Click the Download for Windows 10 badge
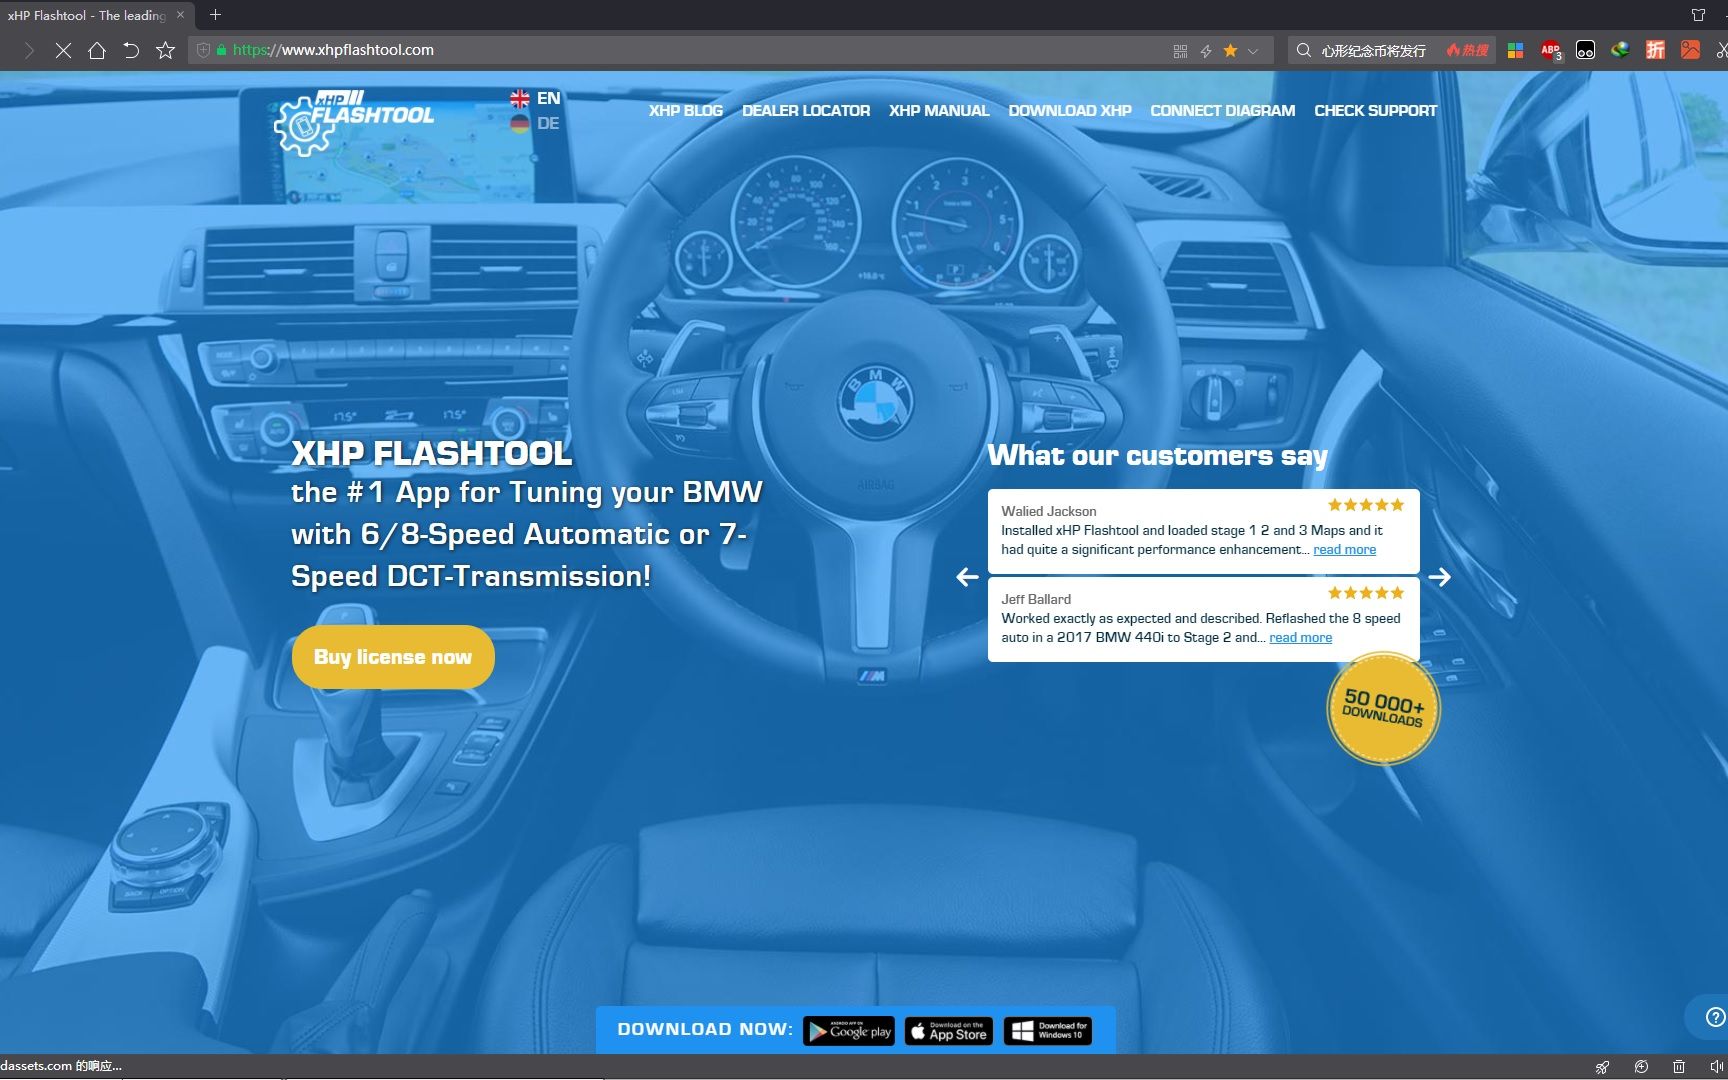Screen dimensions: 1728x1080 click(x=1048, y=1031)
